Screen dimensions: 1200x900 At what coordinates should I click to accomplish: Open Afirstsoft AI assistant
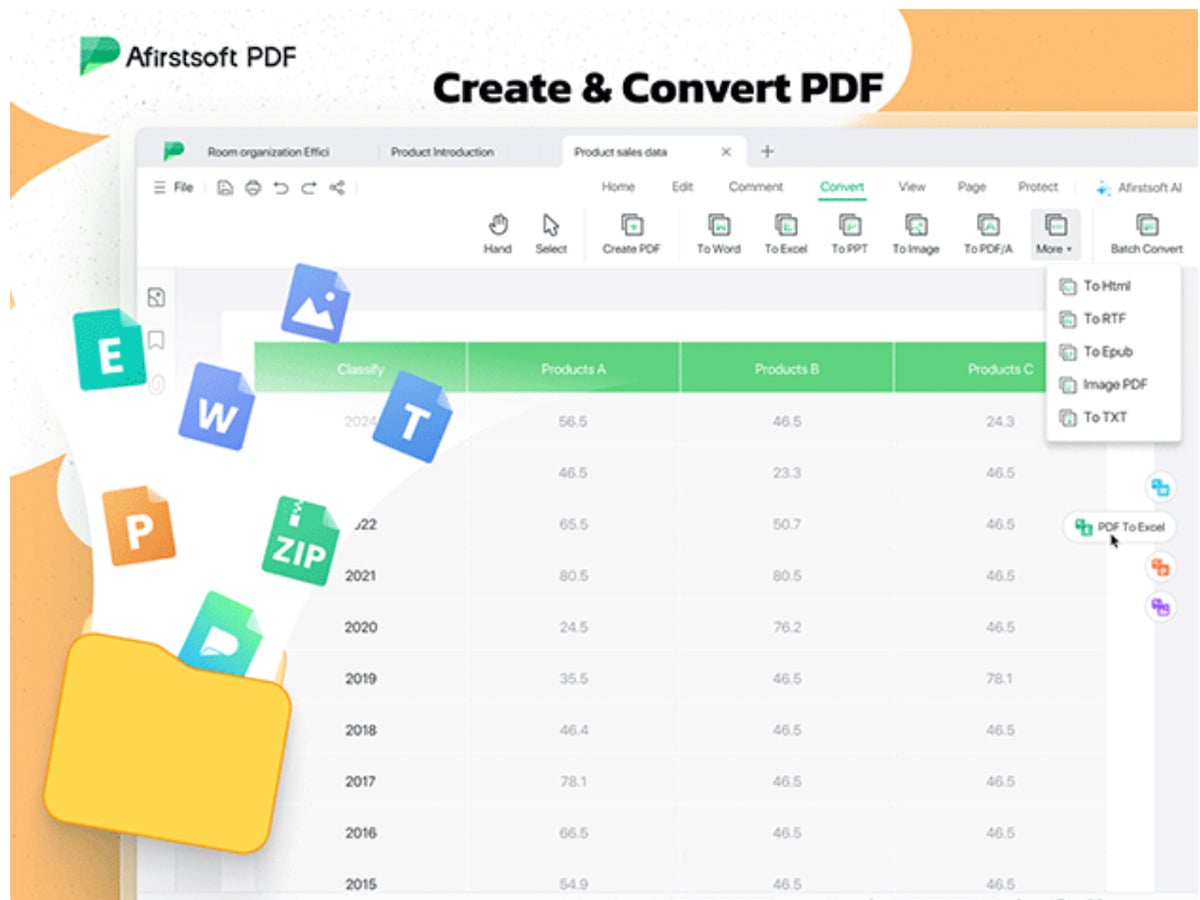click(x=1139, y=187)
